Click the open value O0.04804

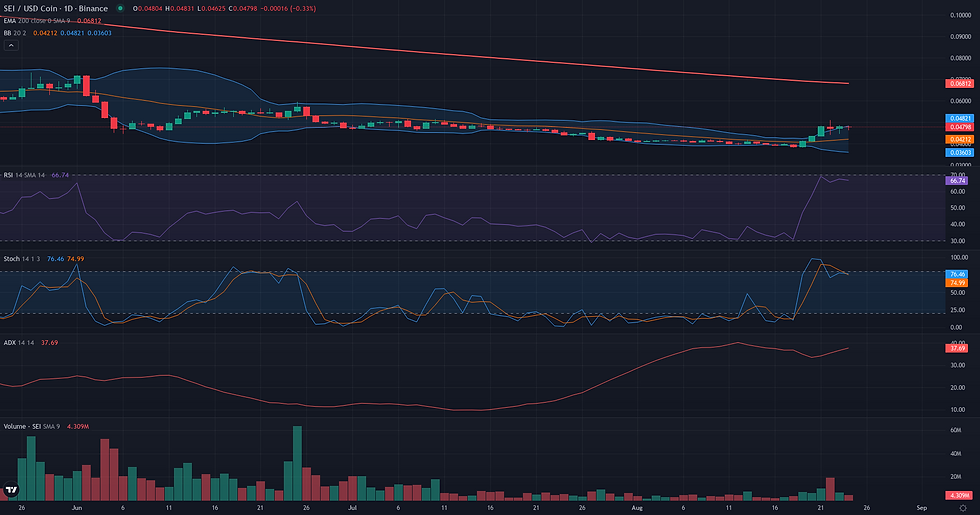click(148, 9)
